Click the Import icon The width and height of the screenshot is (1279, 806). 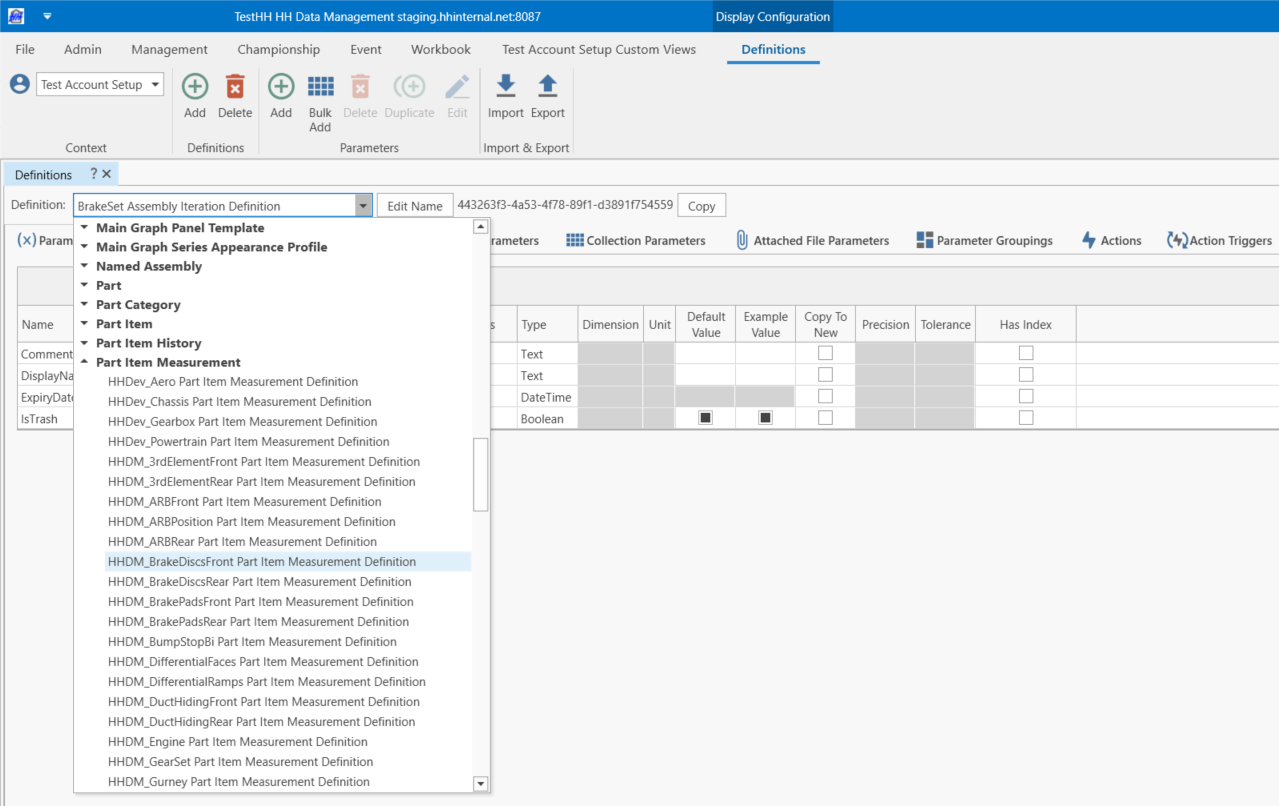505,87
